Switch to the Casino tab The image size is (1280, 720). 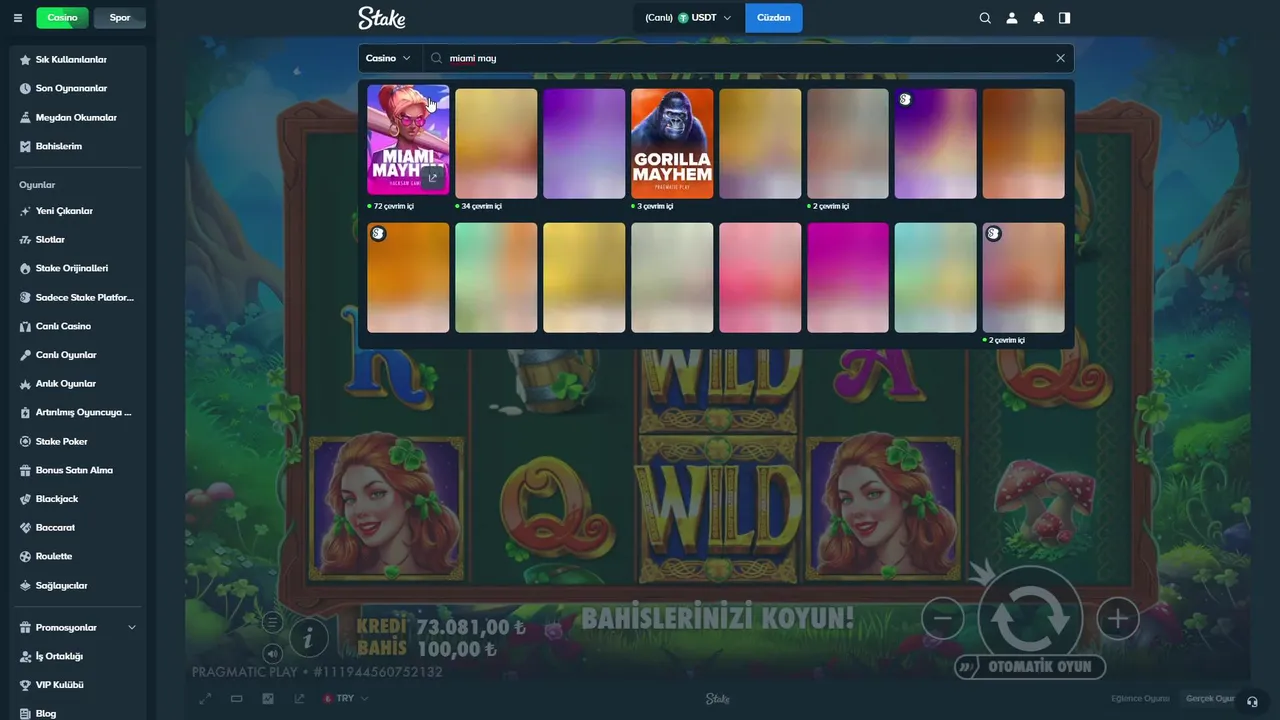[x=62, y=18]
